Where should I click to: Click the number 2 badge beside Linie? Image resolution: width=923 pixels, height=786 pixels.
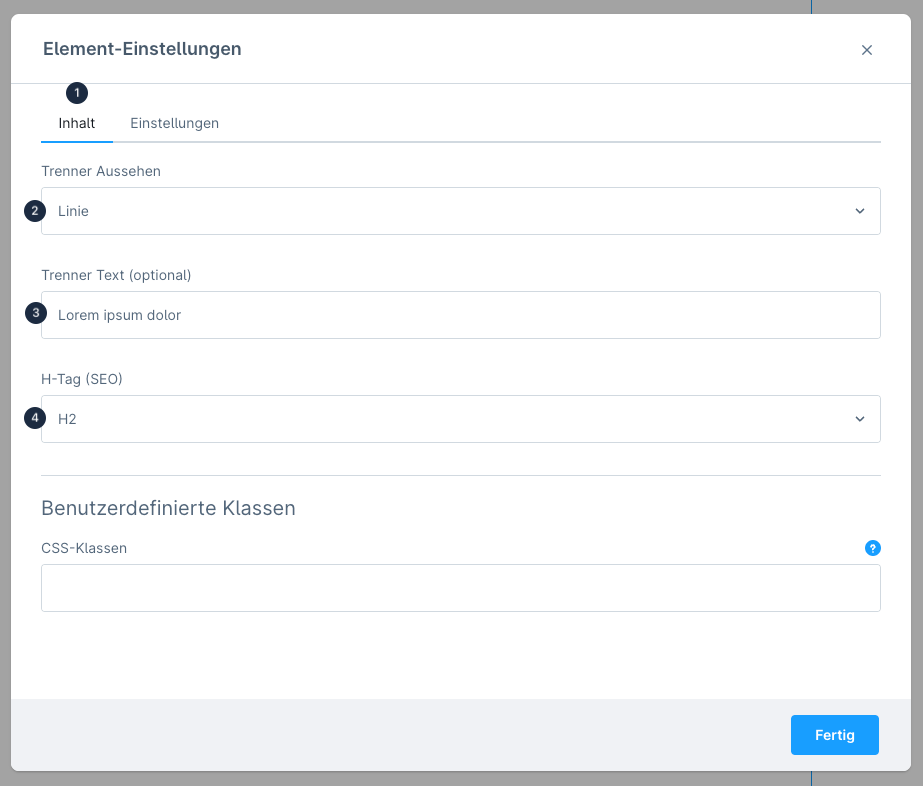[x=35, y=211]
